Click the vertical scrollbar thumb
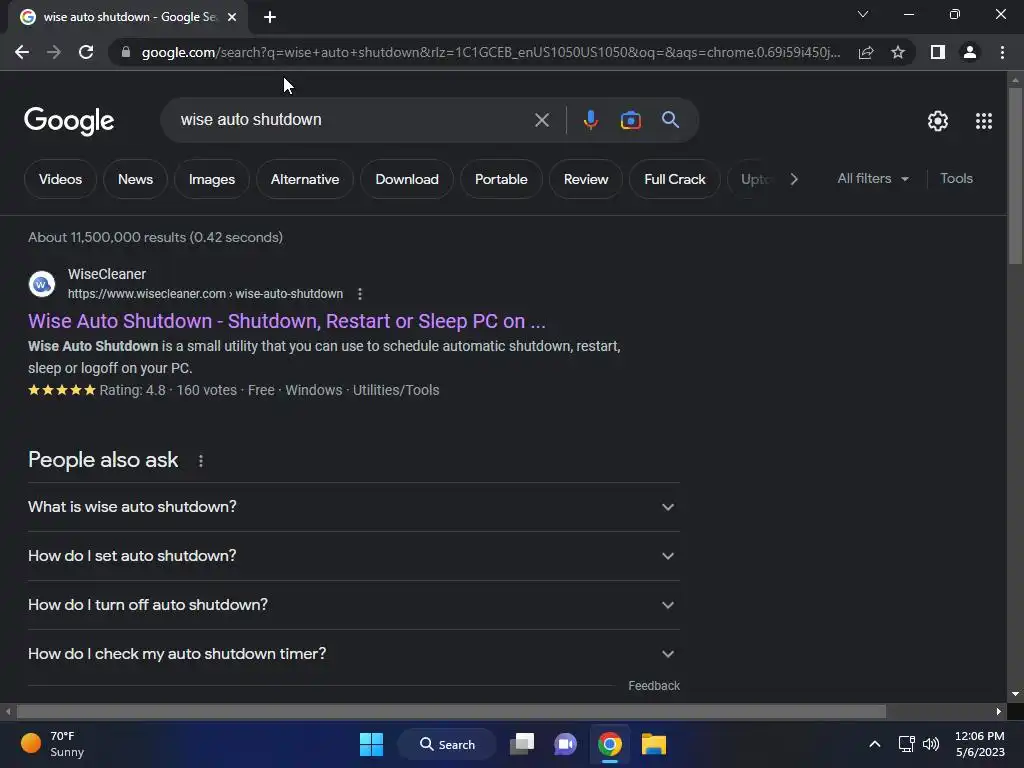1024x768 pixels. point(1015,175)
